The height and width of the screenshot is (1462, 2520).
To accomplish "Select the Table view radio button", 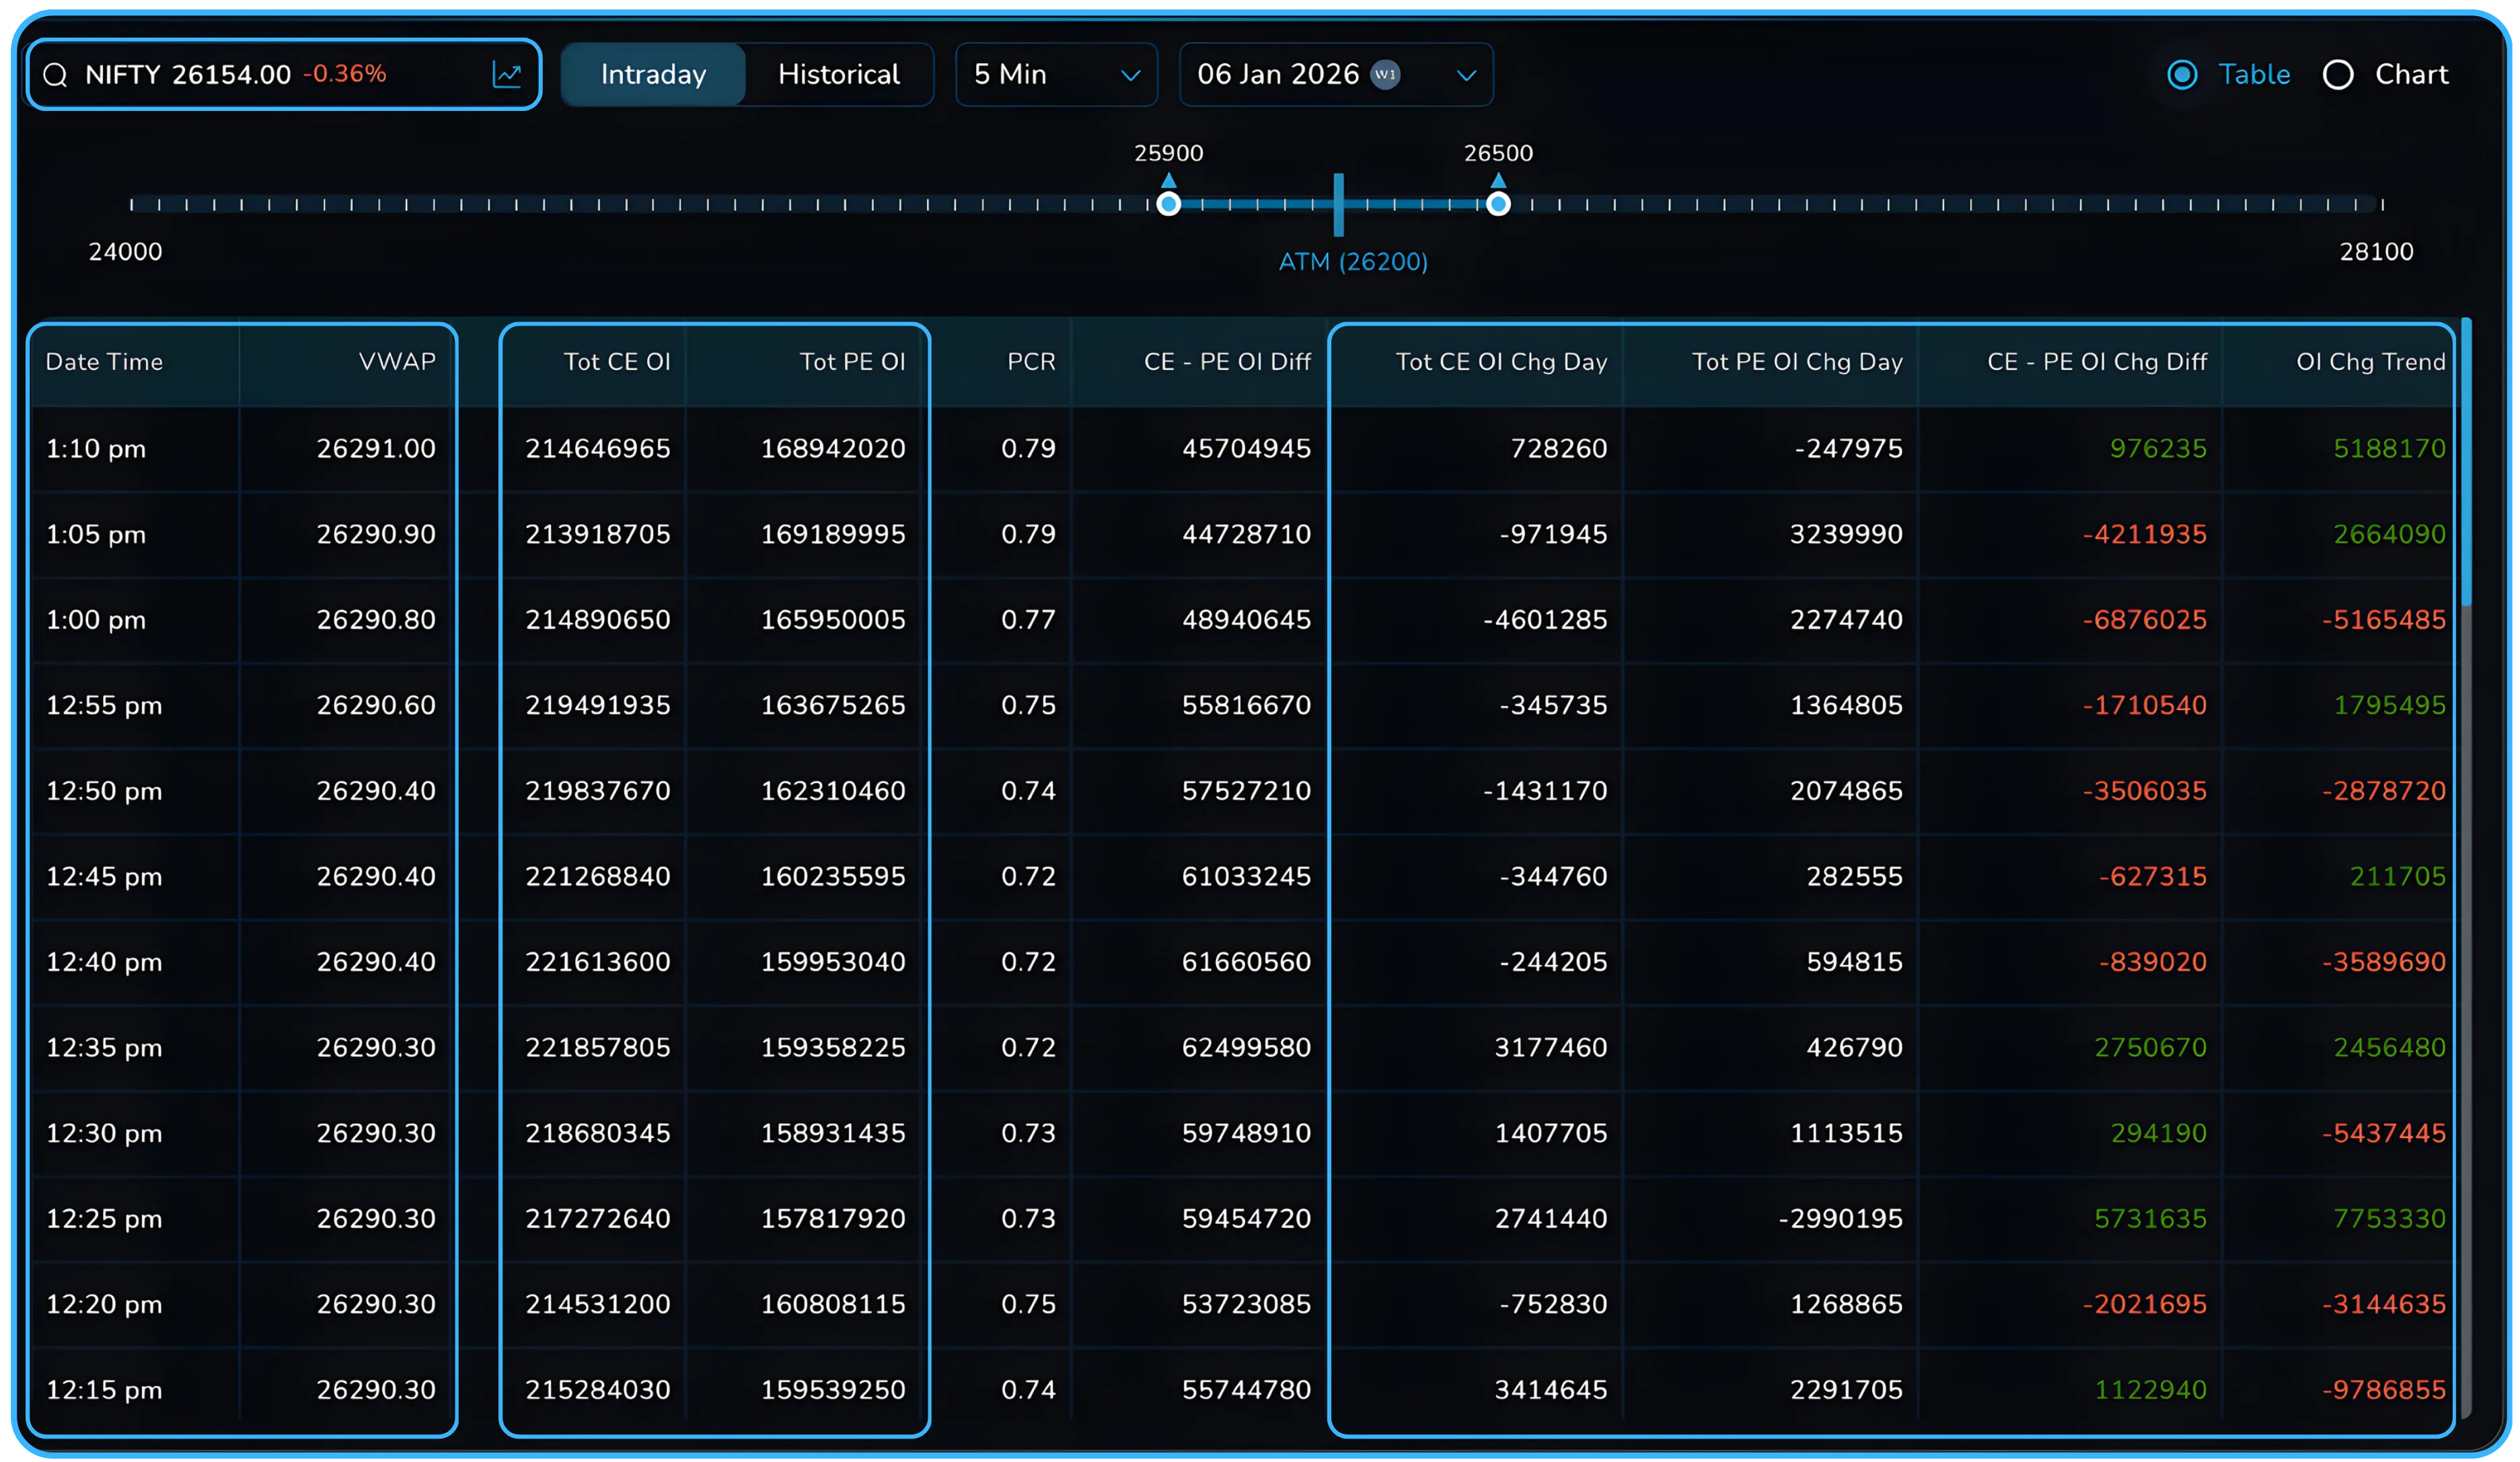I will pyautogui.click(x=2182, y=74).
